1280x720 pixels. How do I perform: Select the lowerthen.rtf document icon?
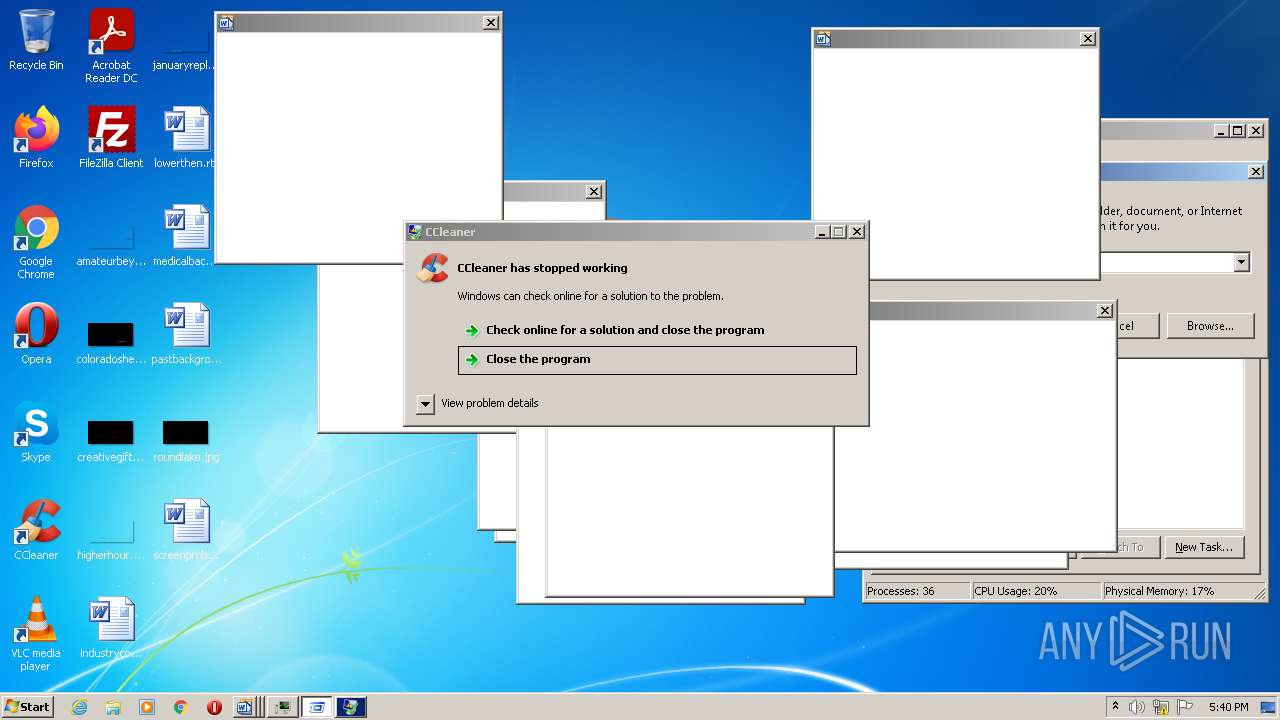pyautogui.click(x=186, y=138)
